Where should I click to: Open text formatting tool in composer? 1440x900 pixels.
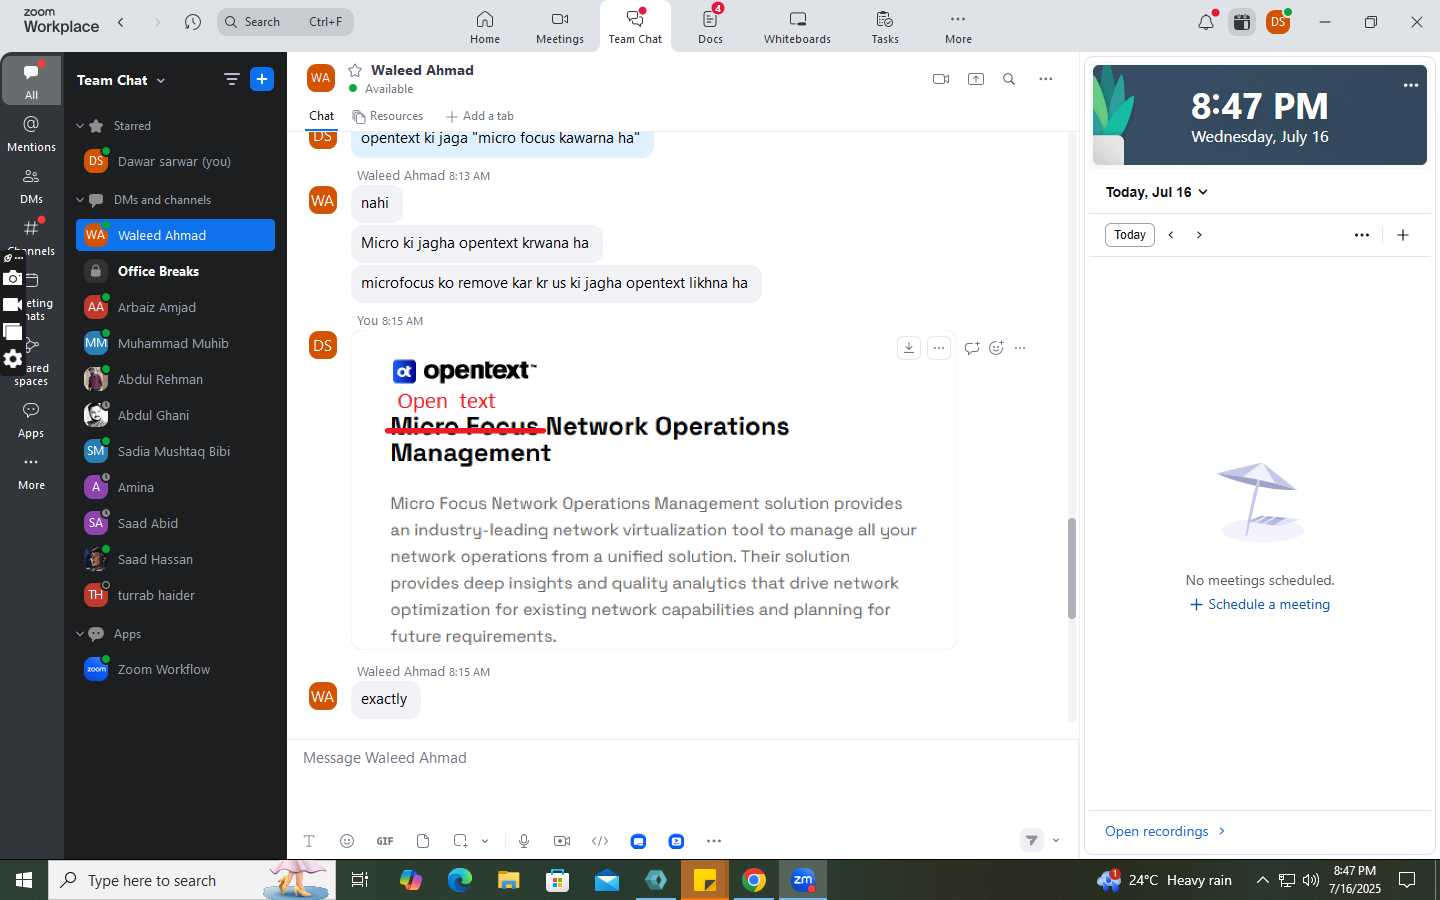click(309, 841)
